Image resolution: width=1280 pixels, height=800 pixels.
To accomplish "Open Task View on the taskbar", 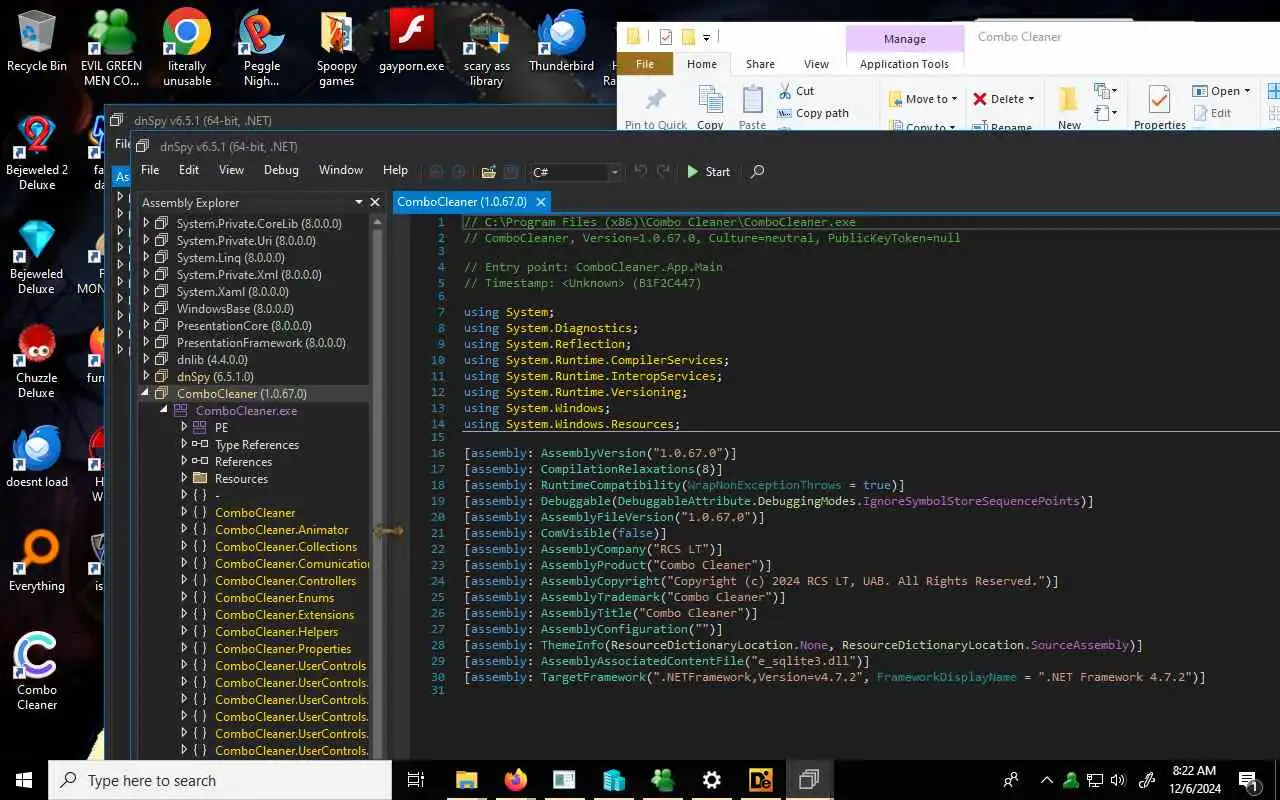I will pos(416,780).
